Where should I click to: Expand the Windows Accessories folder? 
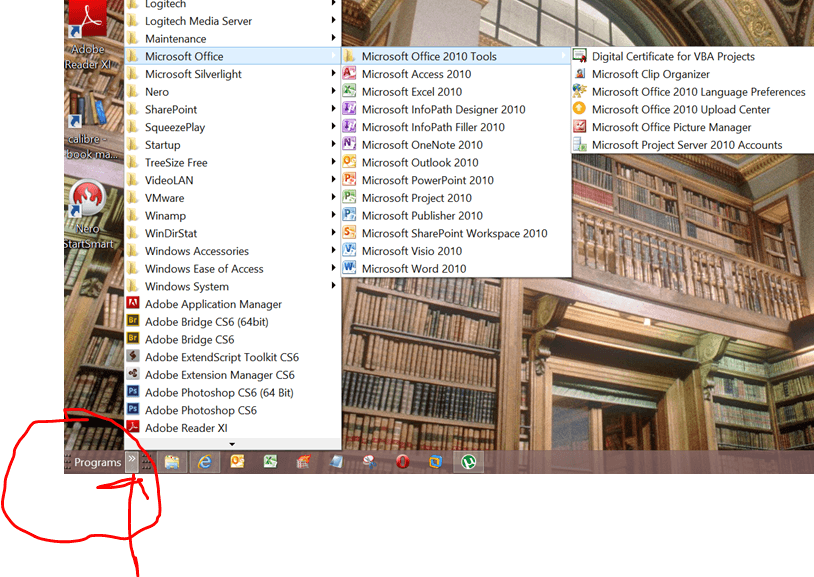click(196, 251)
